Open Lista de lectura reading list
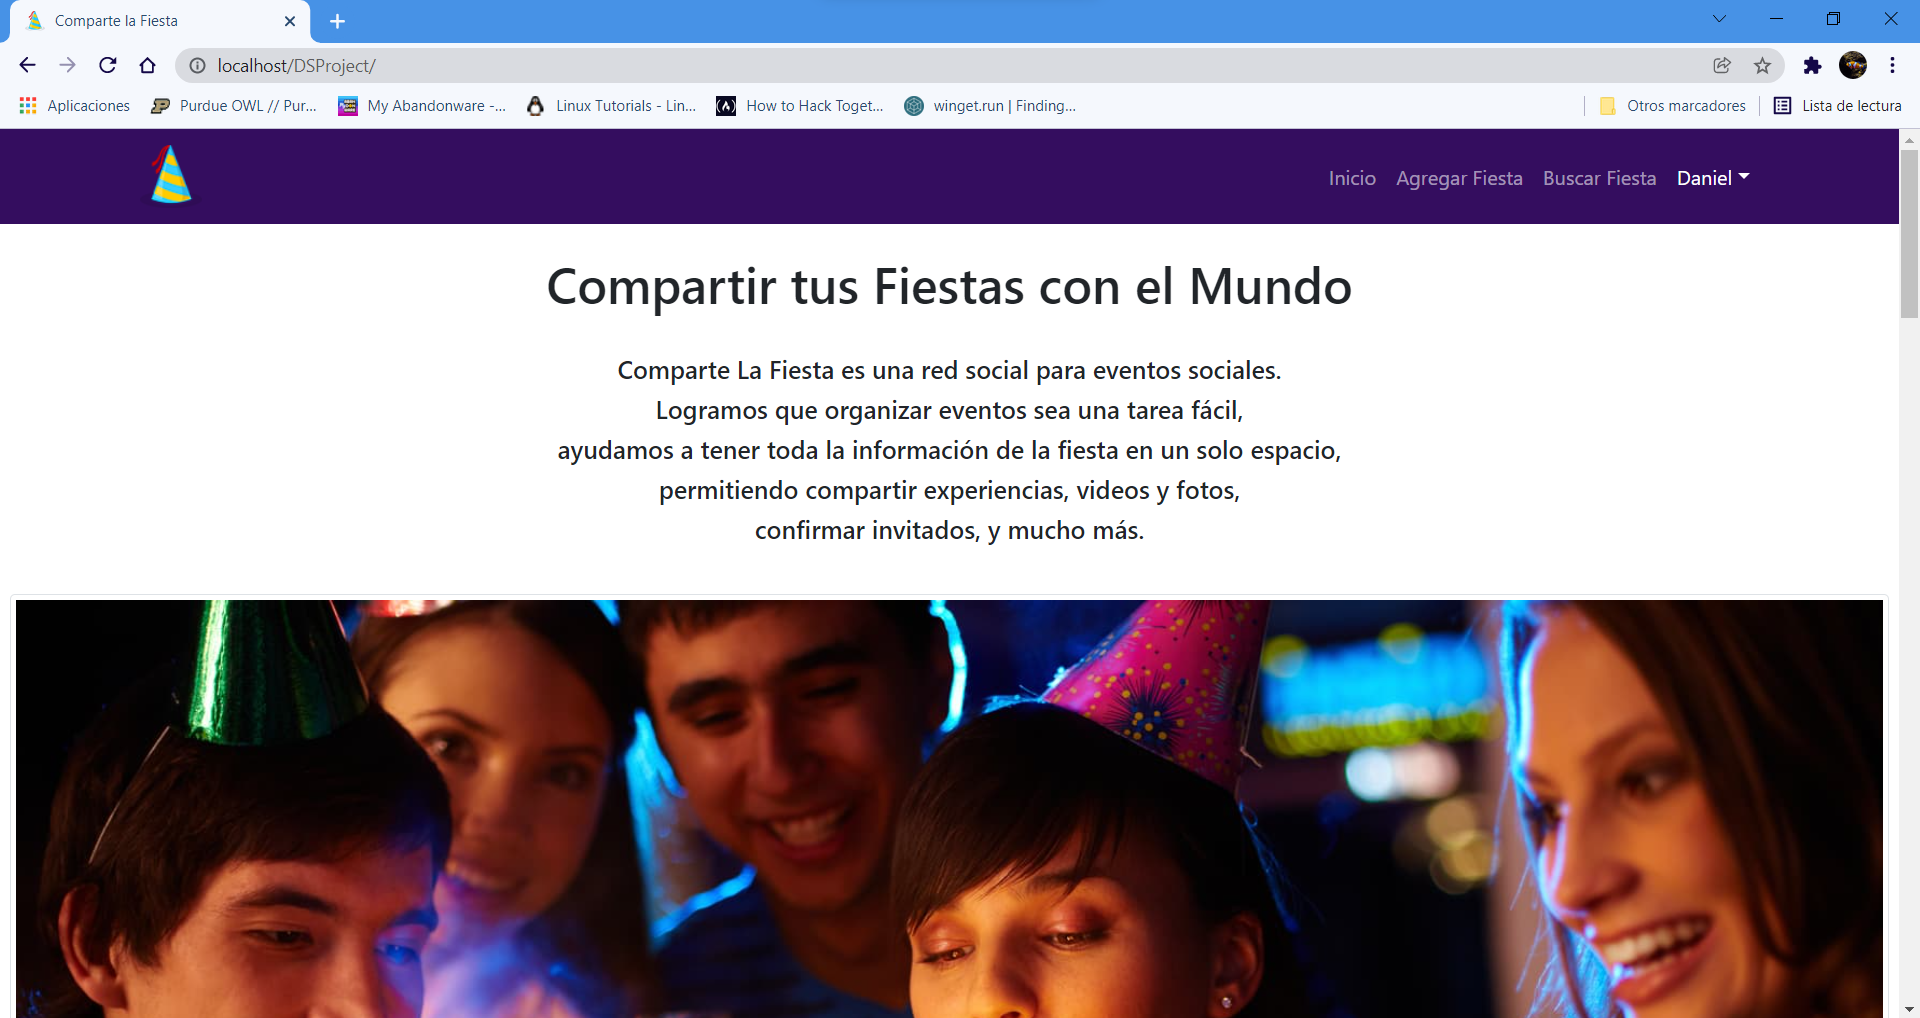This screenshot has width=1920, height=1018. [x=1838, y=106]
